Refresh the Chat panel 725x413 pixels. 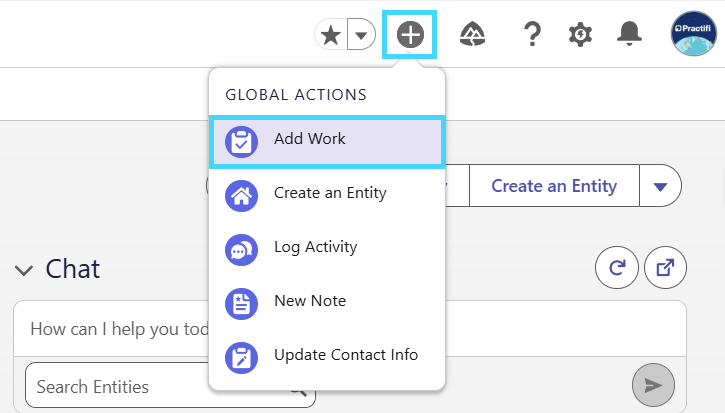(x=617, y=268)
